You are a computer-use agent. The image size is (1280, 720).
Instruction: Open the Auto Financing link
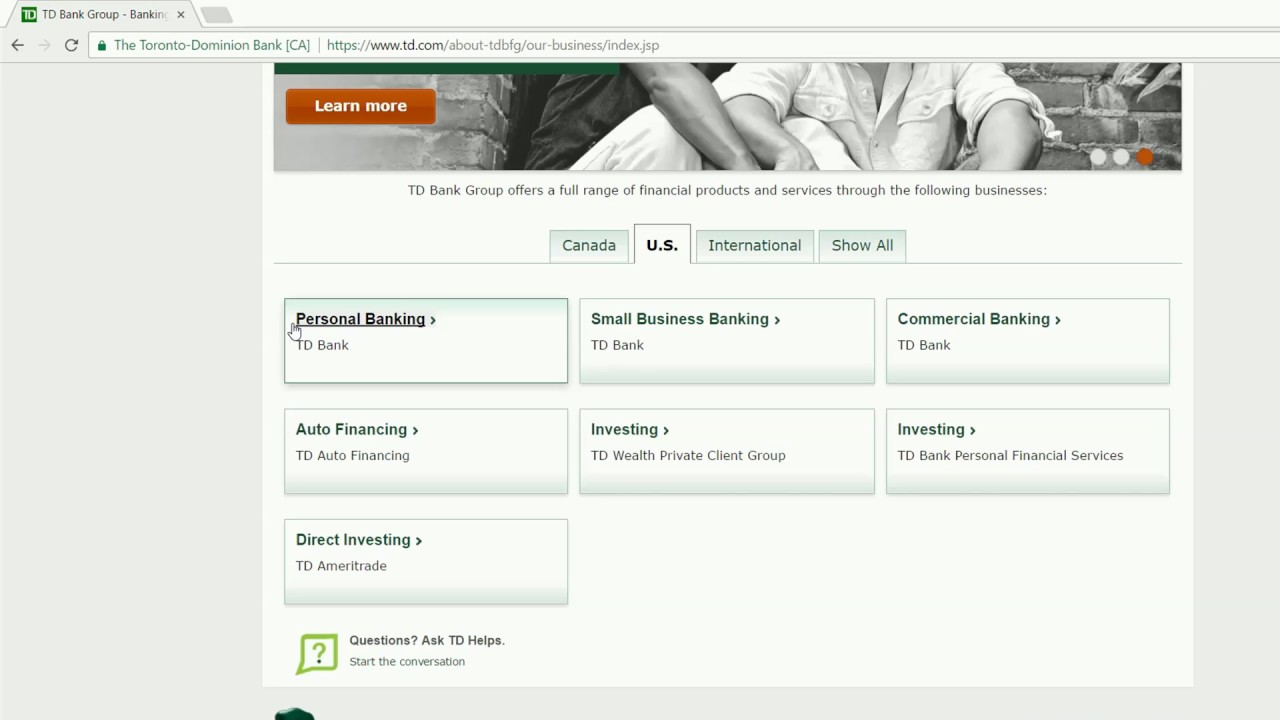[x=351, y=429]
